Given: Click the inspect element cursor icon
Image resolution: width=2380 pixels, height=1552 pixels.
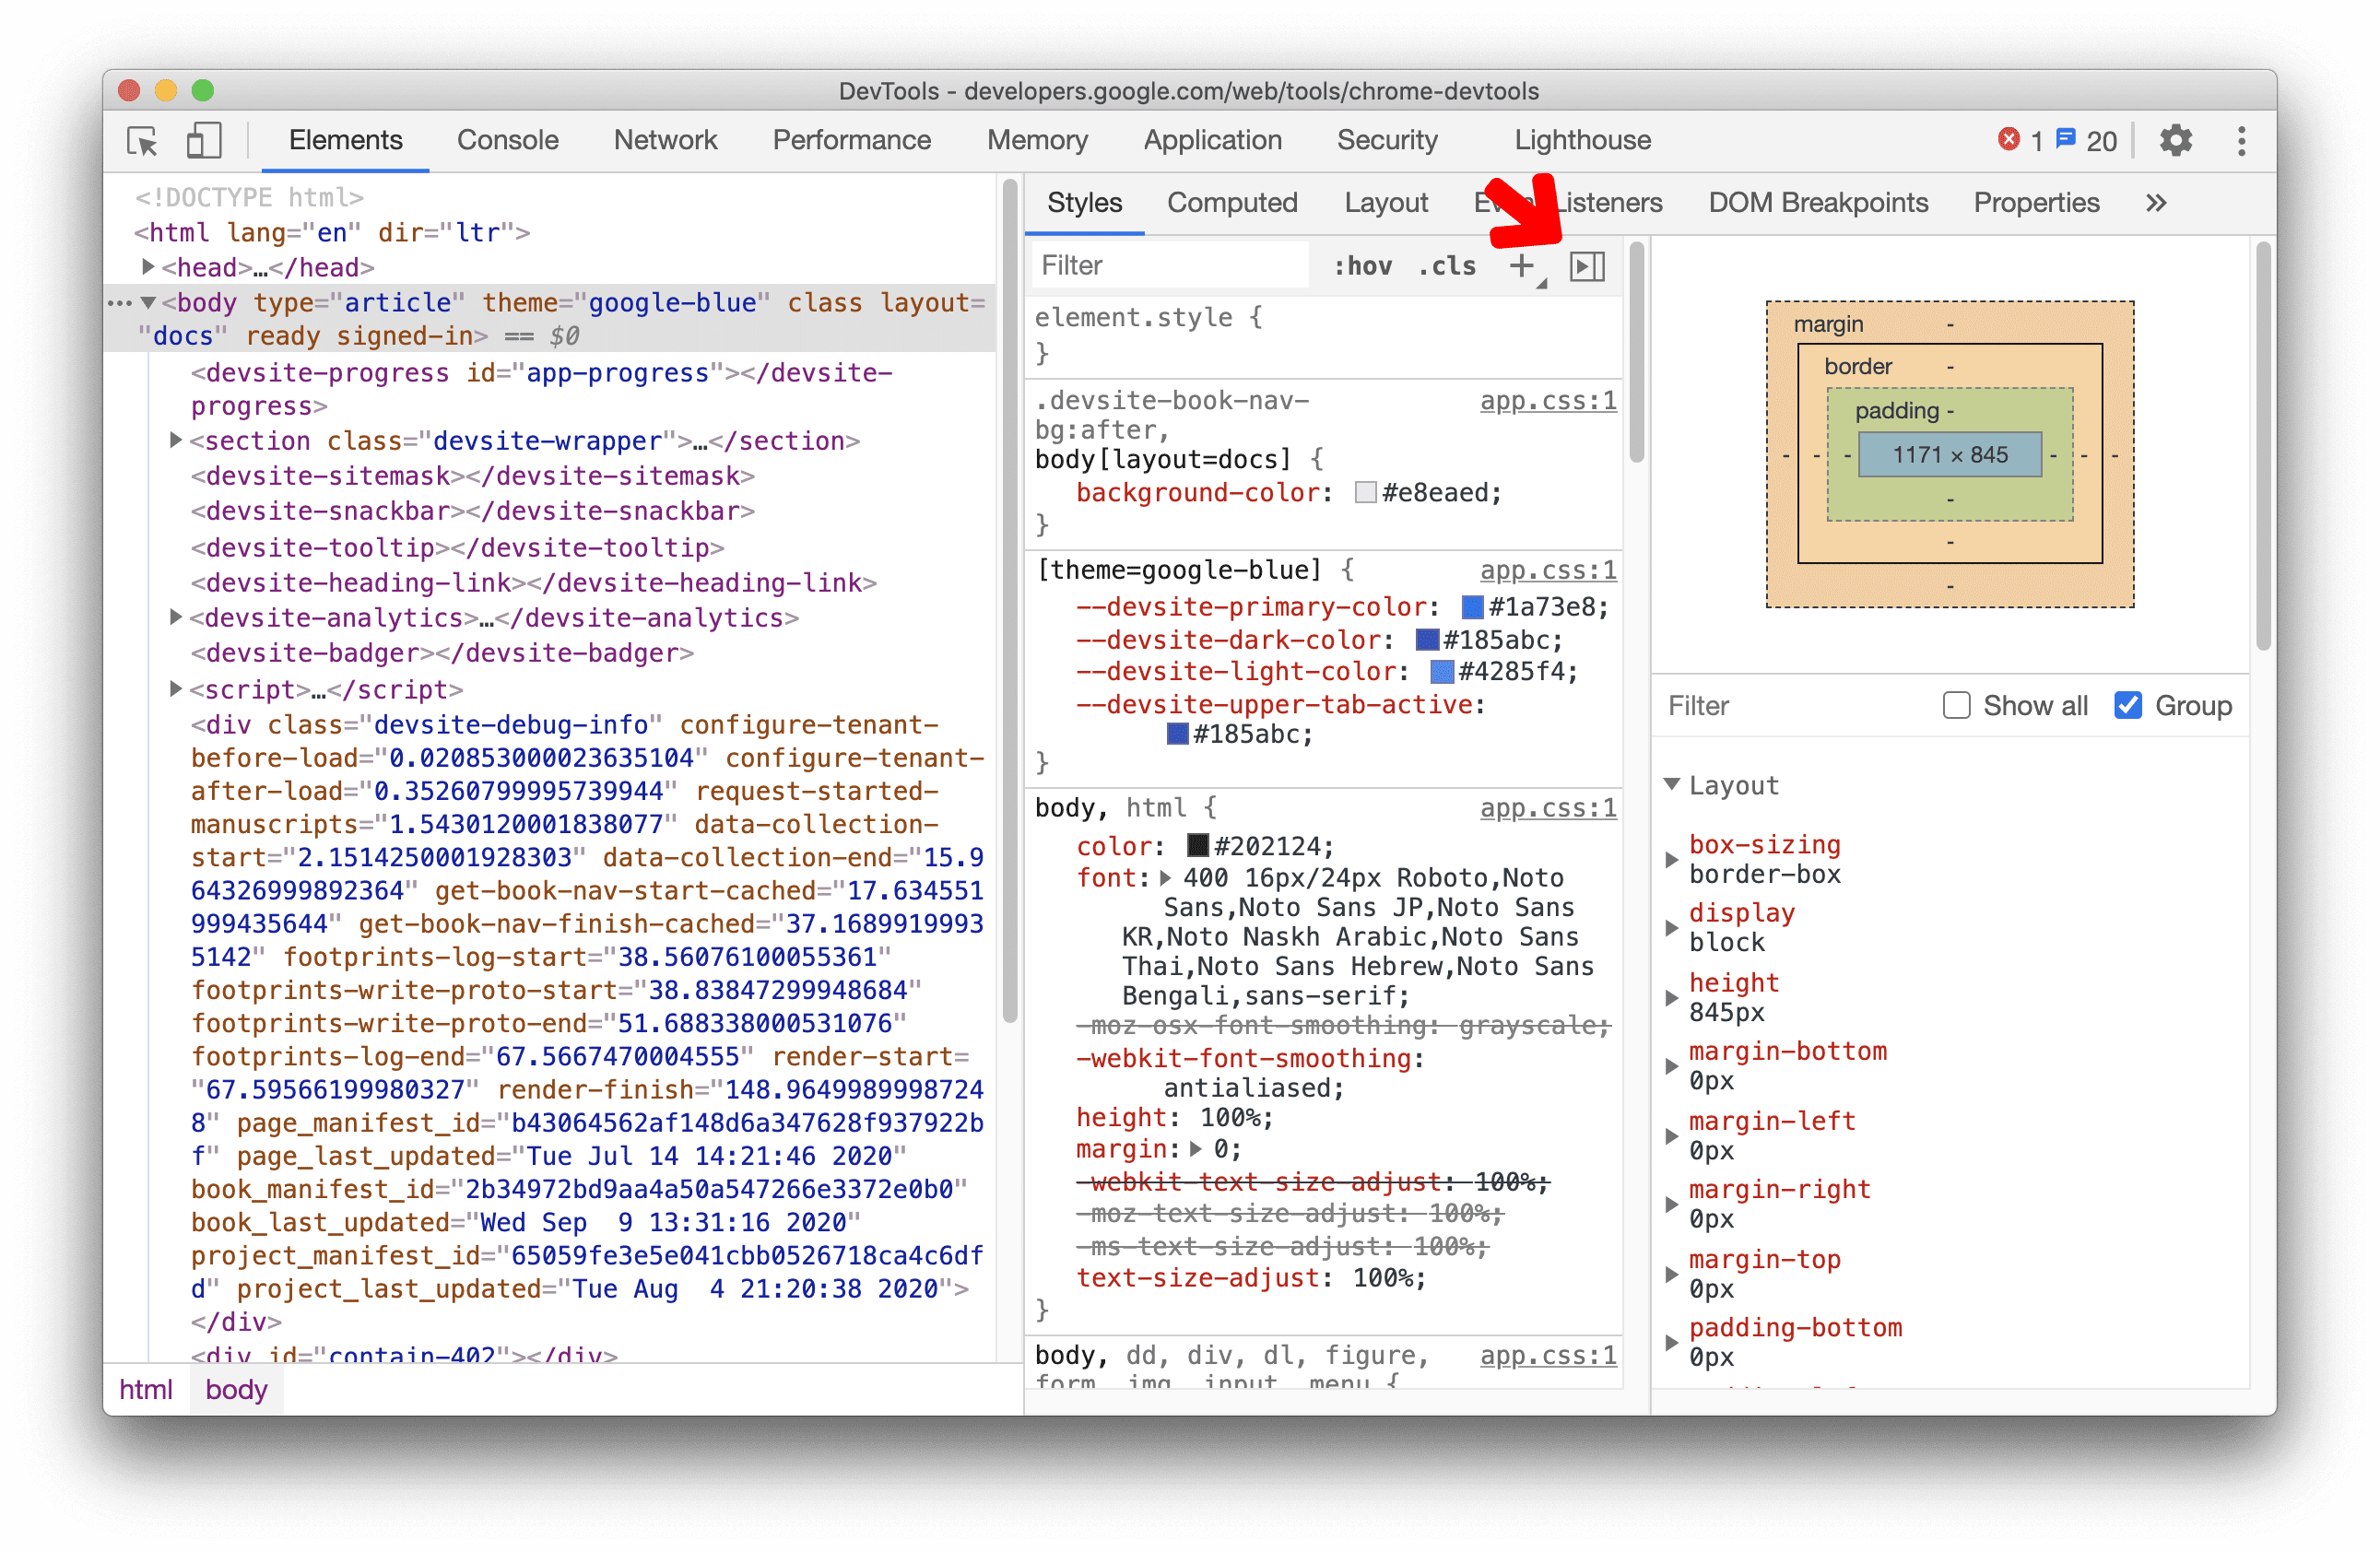Looking at the screenshot, I should point(144,142).
